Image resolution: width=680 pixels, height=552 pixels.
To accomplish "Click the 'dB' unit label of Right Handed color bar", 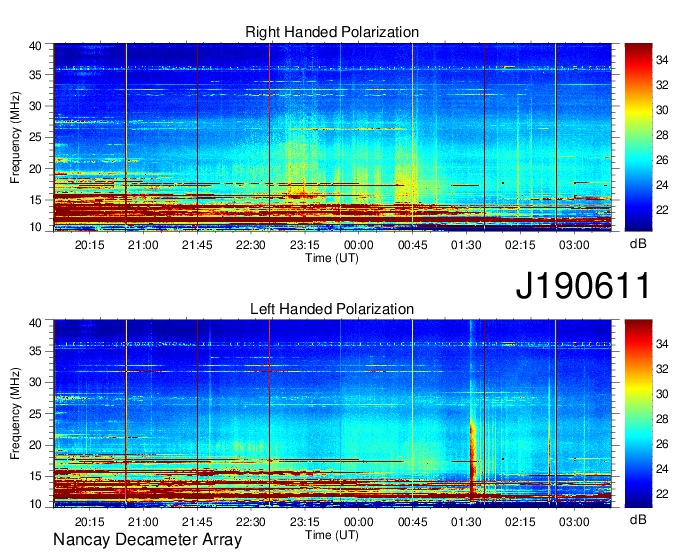I will click(x=638, y=244).
